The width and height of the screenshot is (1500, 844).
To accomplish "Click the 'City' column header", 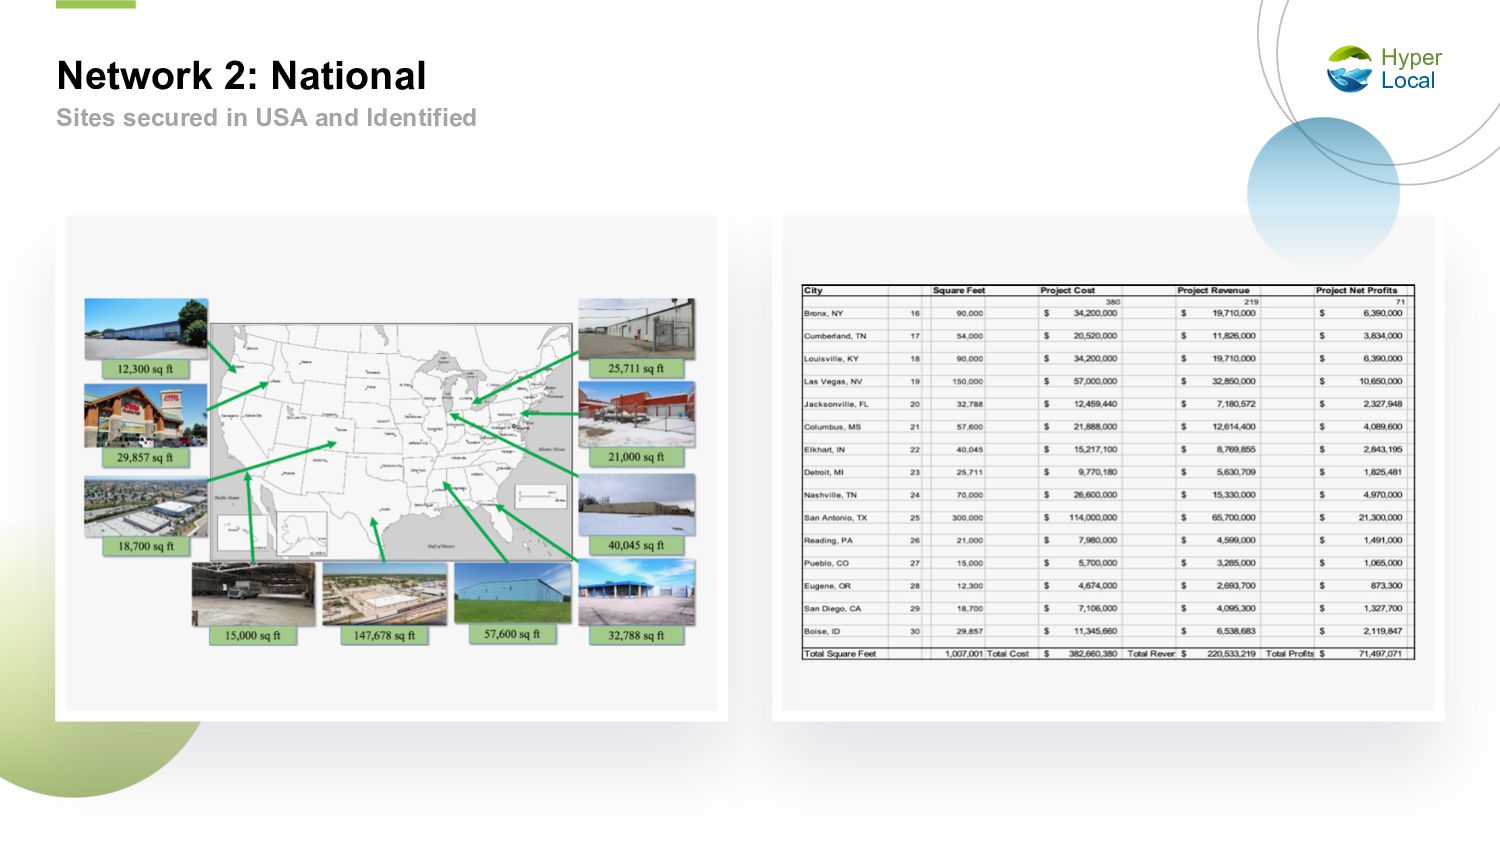I will click(813, 290).
